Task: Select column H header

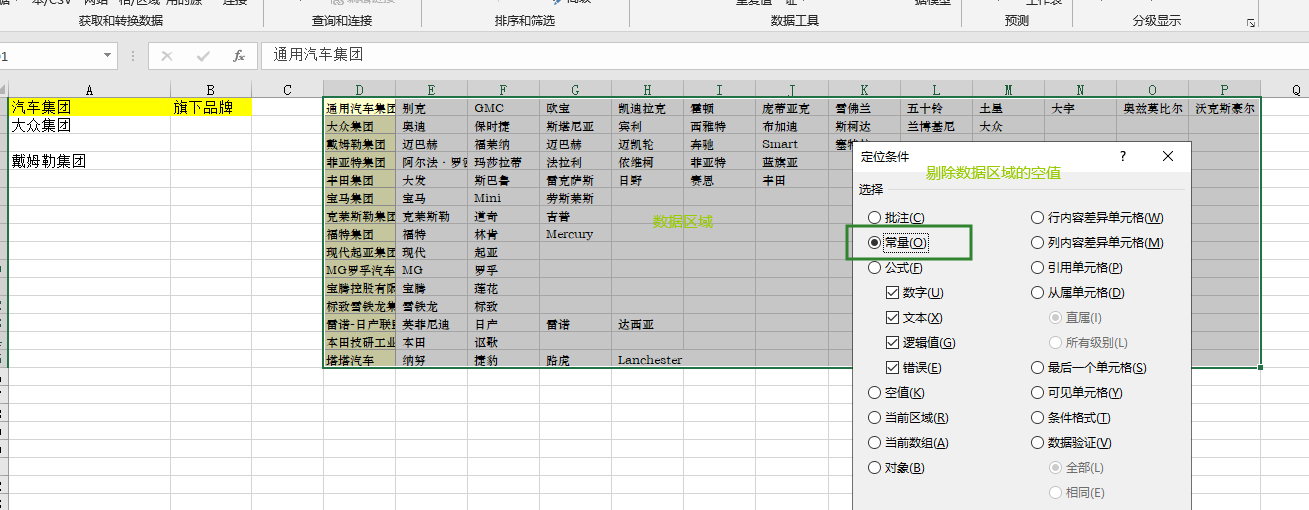Action: (x=648, y=90)
